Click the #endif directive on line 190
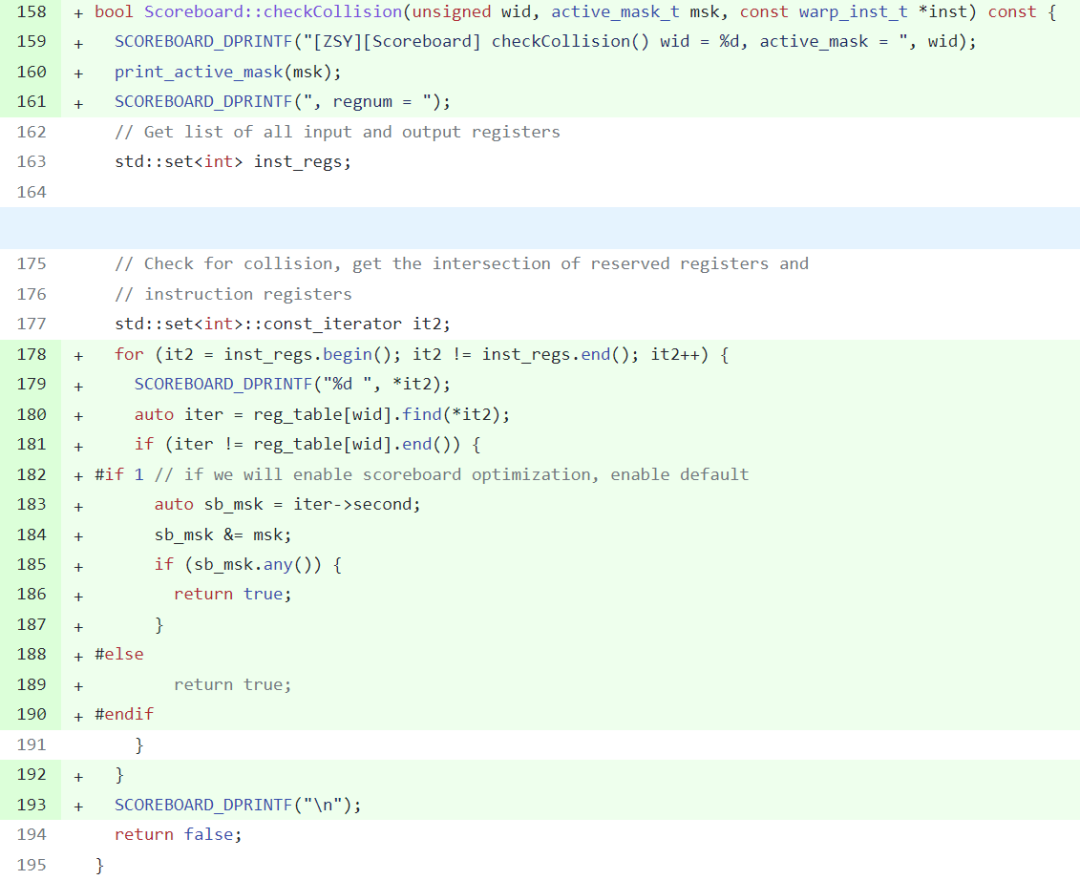 pos(124,714)
